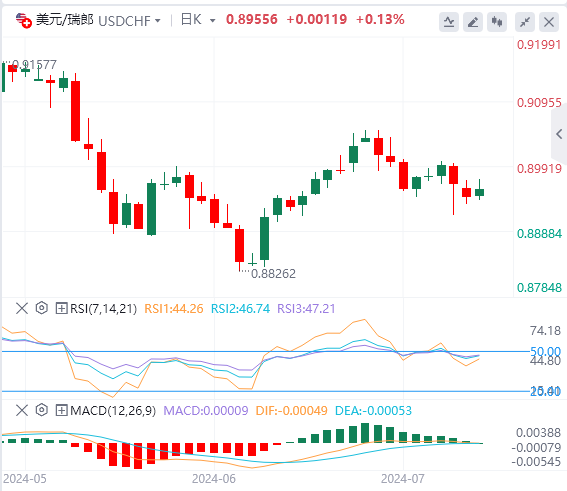Click the MACD -0.00545 axis label

pyautogui.click(x=536, y=462)
